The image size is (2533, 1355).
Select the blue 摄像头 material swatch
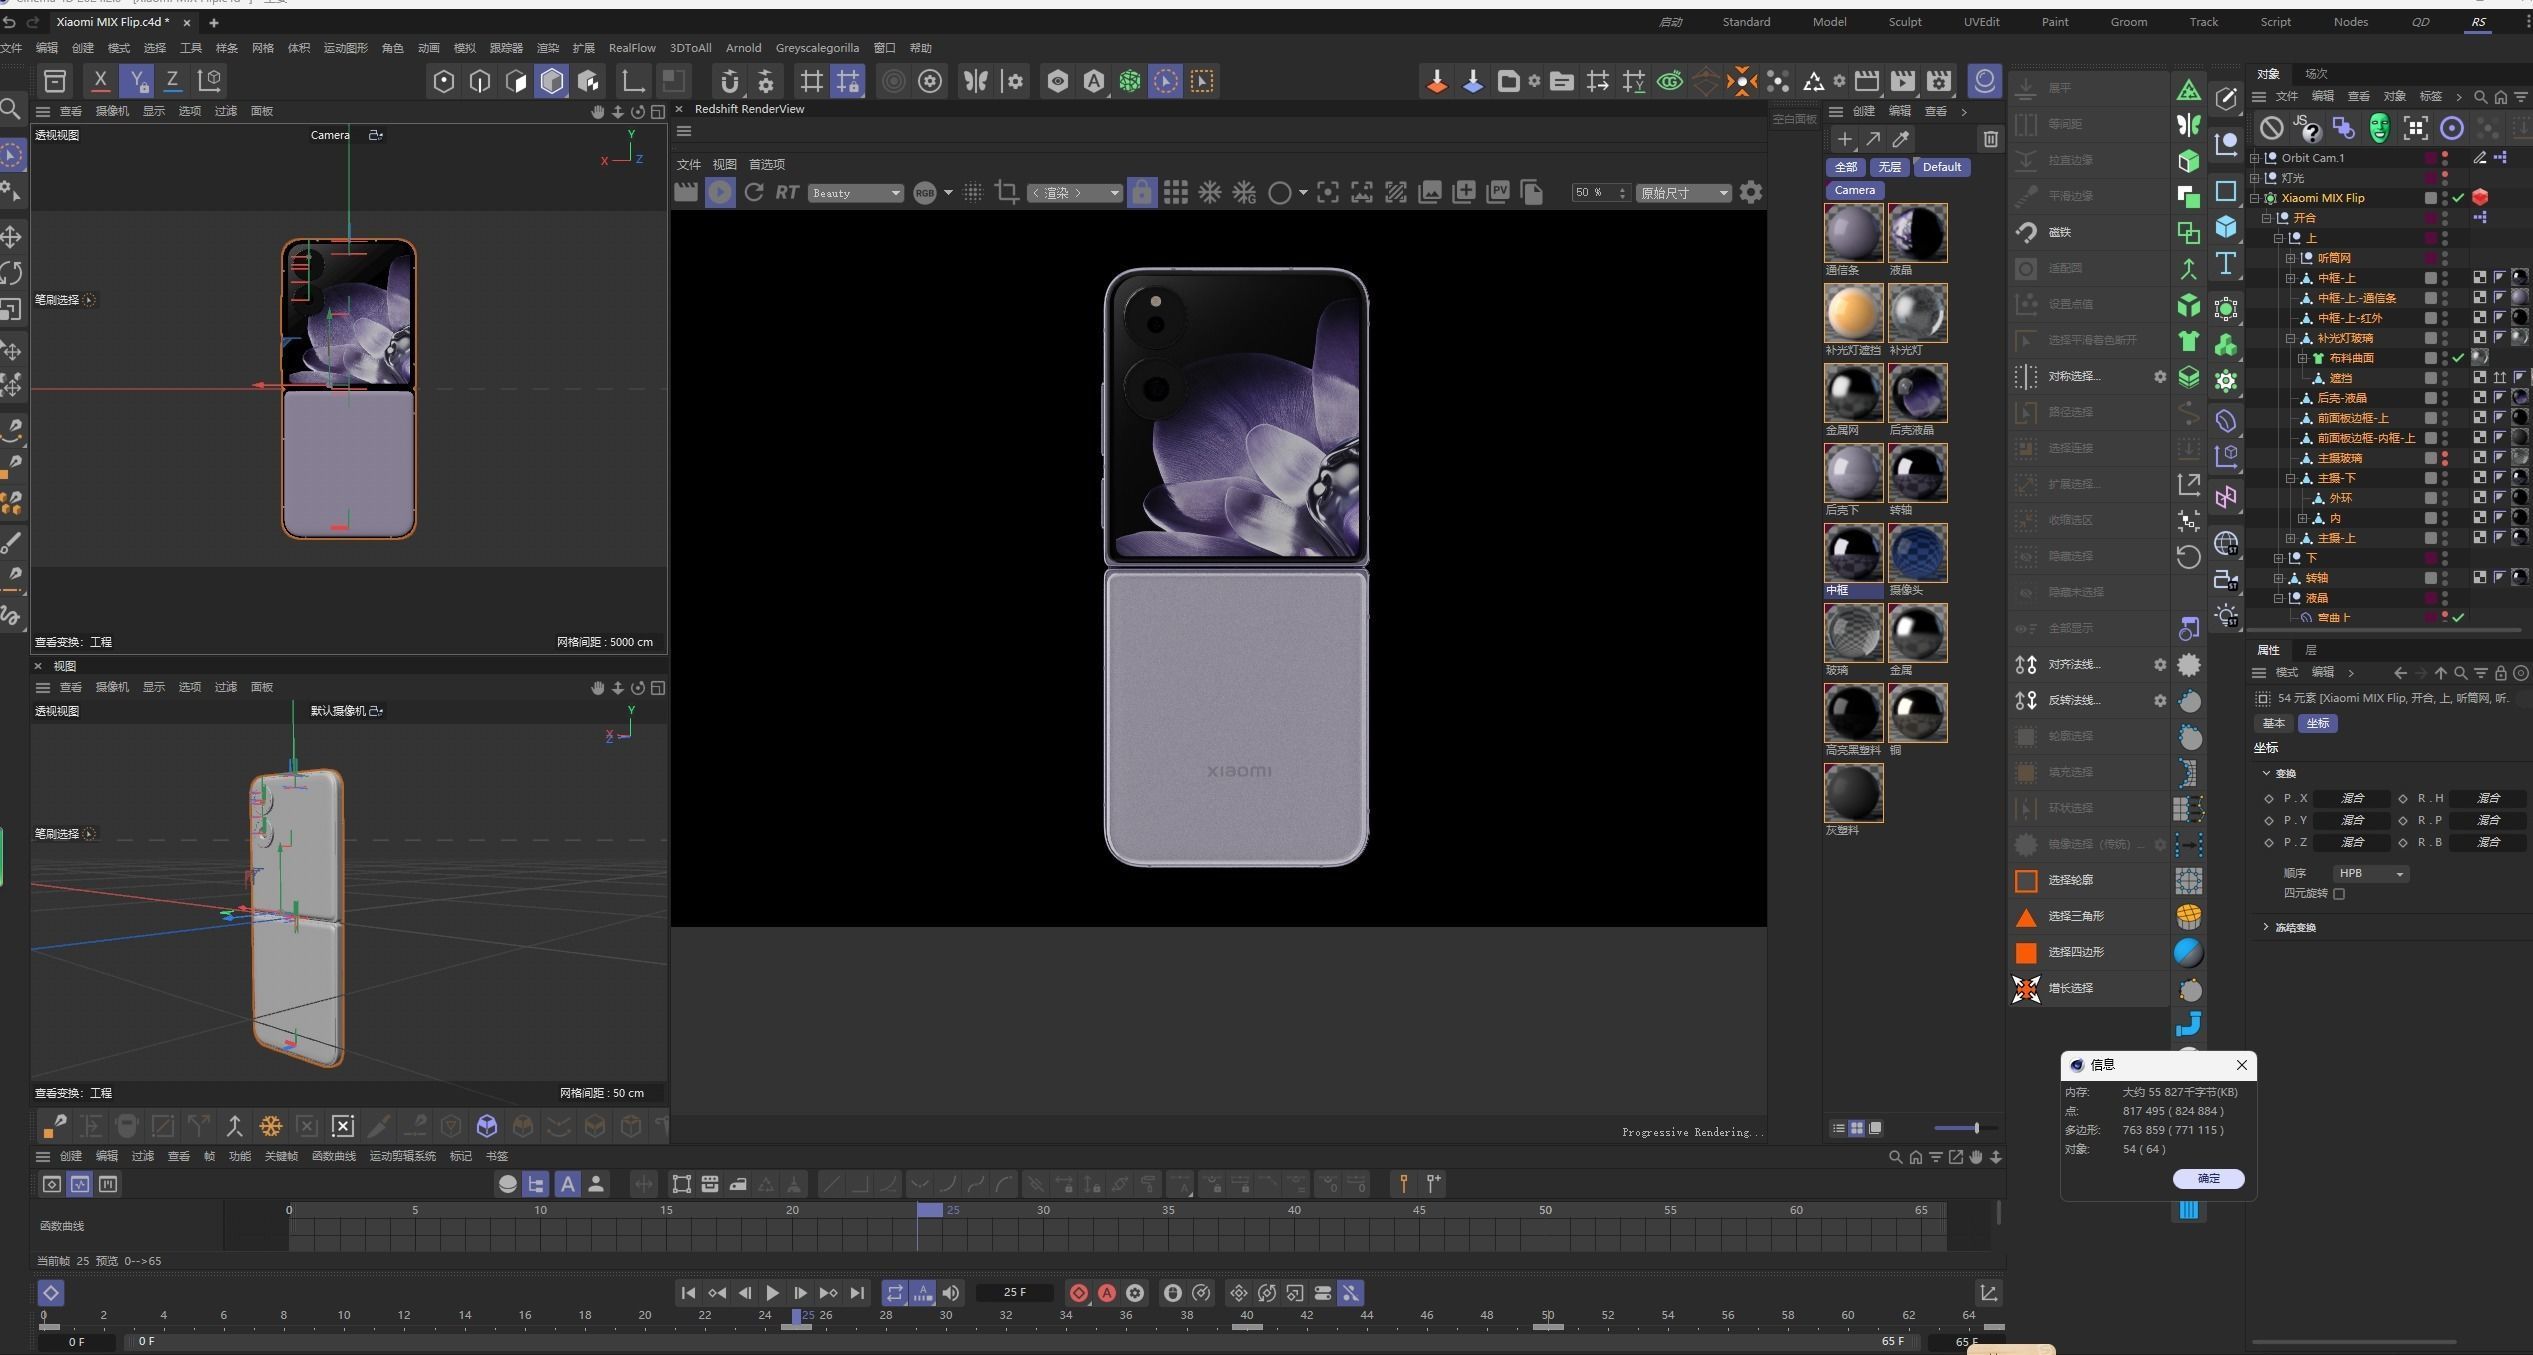[x=1917, y=553]
